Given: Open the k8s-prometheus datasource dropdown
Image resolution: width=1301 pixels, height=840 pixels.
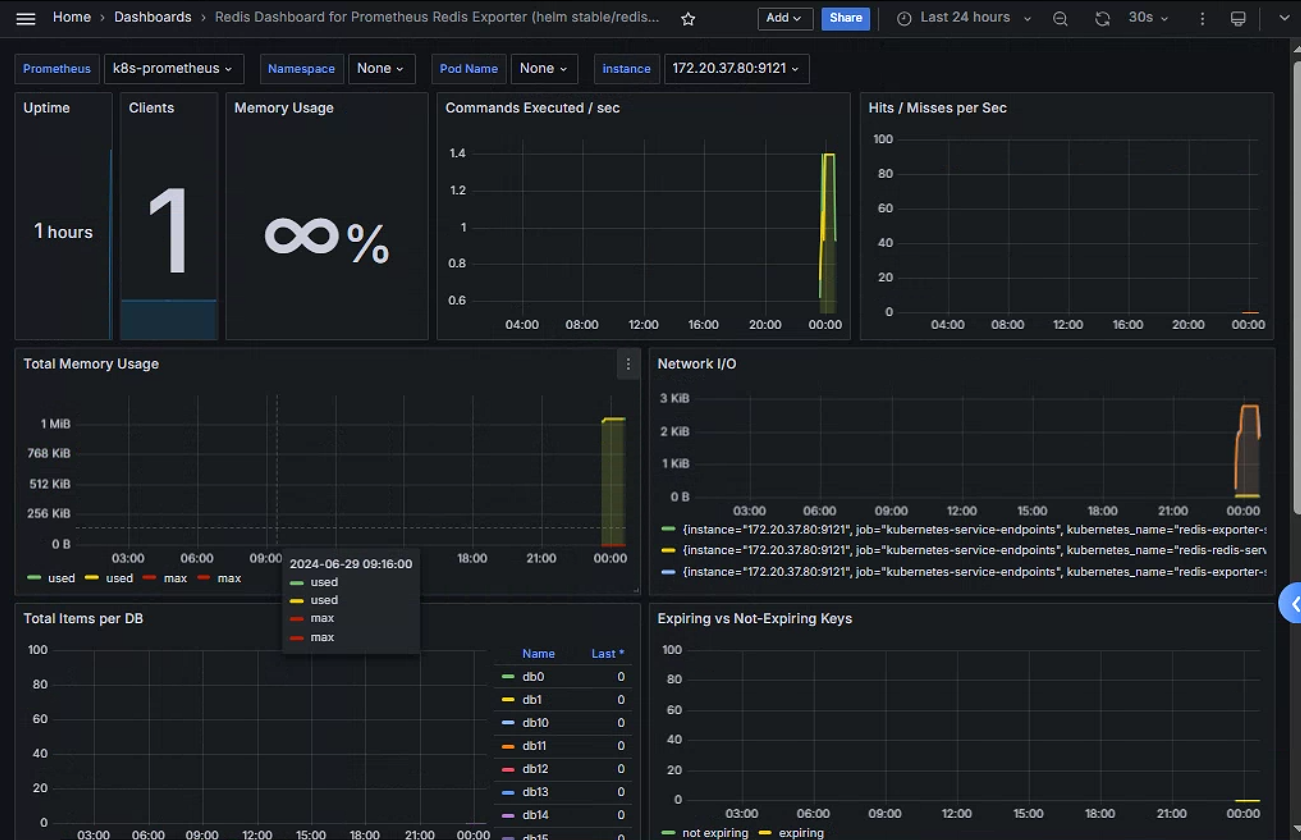Looking at the screenshot, I should coord(174,69).
